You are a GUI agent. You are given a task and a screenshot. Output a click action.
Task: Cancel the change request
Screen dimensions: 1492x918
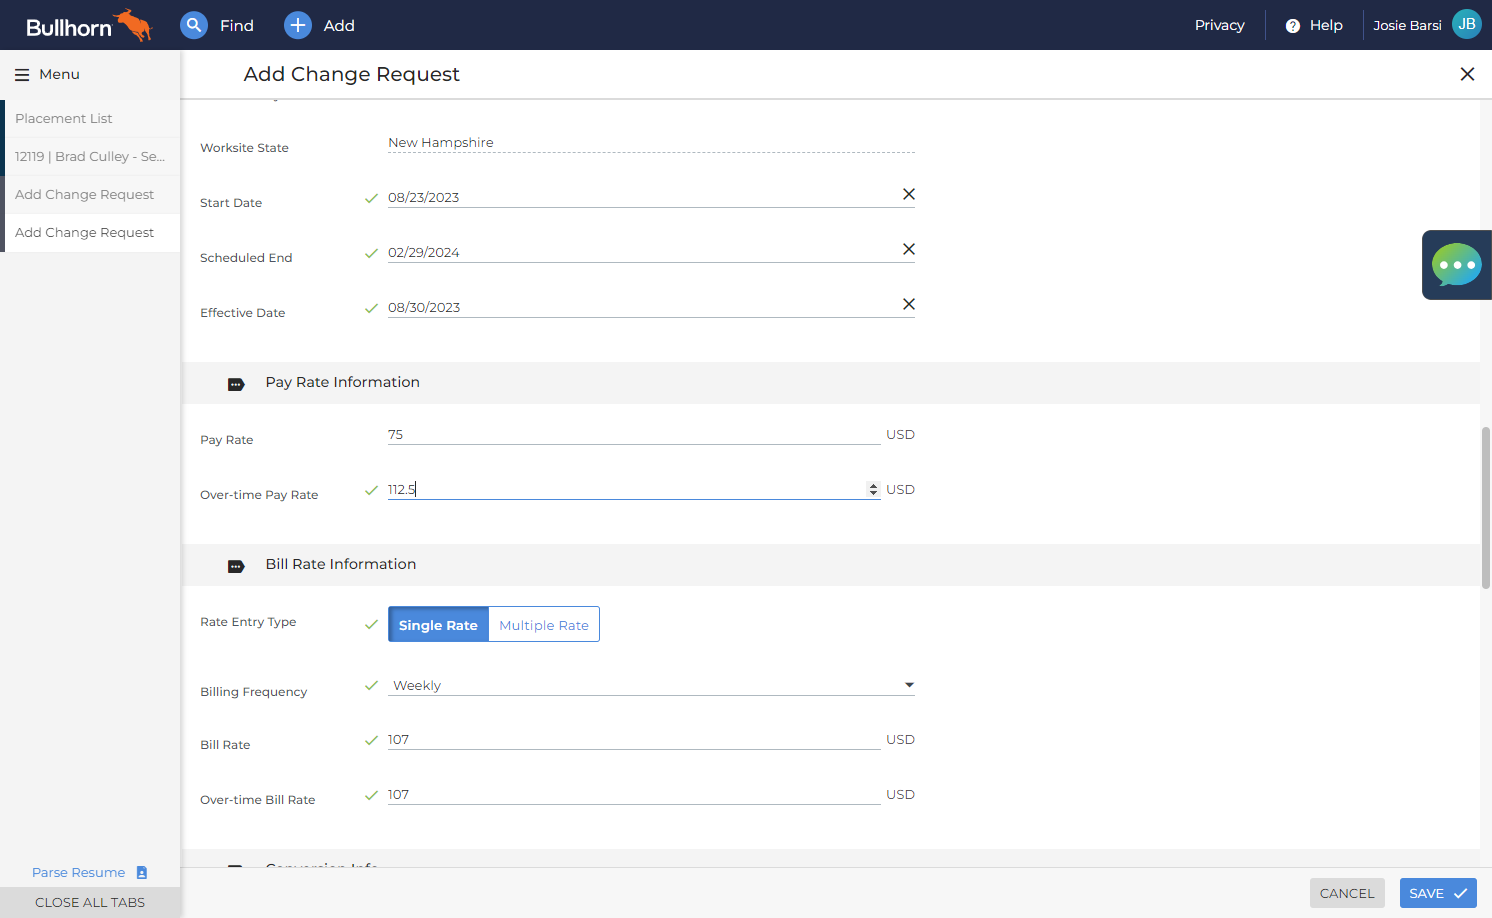coord(1347,893)
